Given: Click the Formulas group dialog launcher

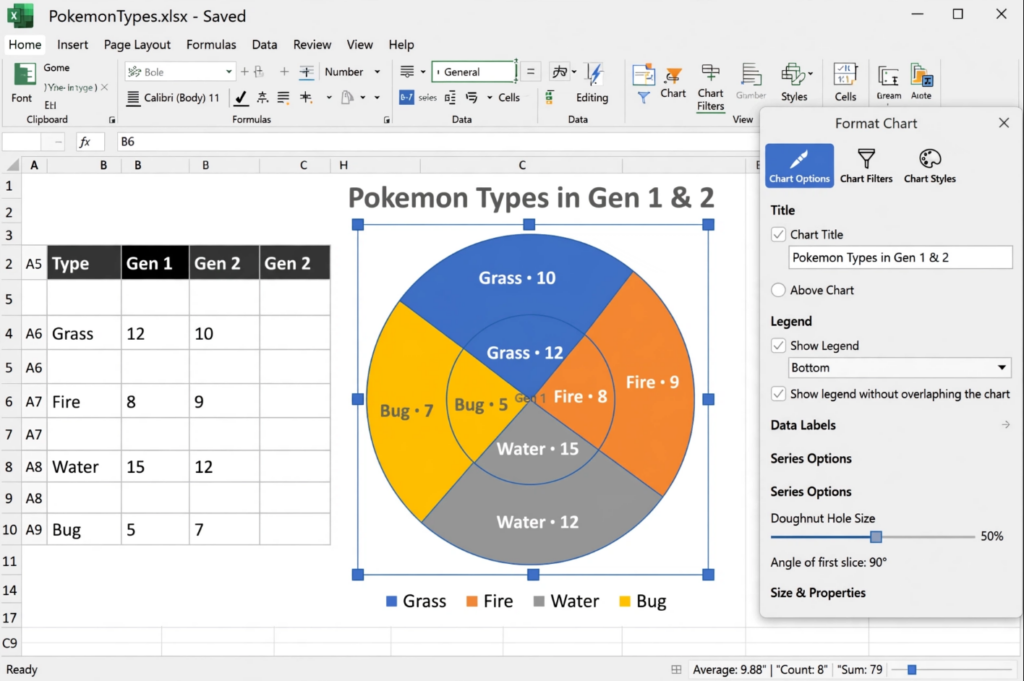Looking at the screenshot, I should click(387, 120).
